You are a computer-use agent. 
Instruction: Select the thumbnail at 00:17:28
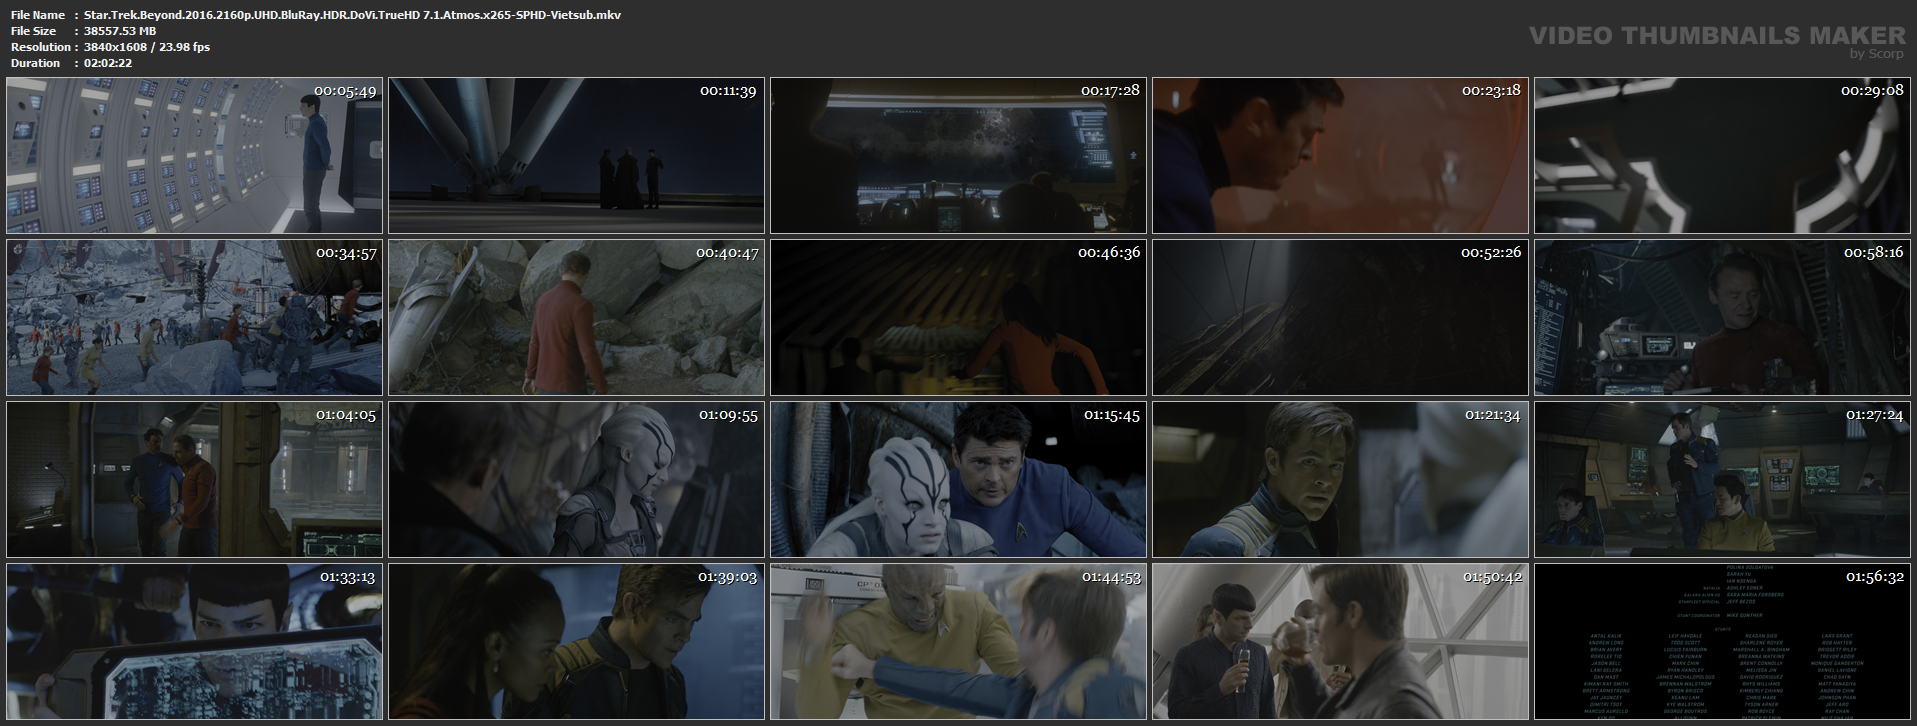(x=959, y=156)
